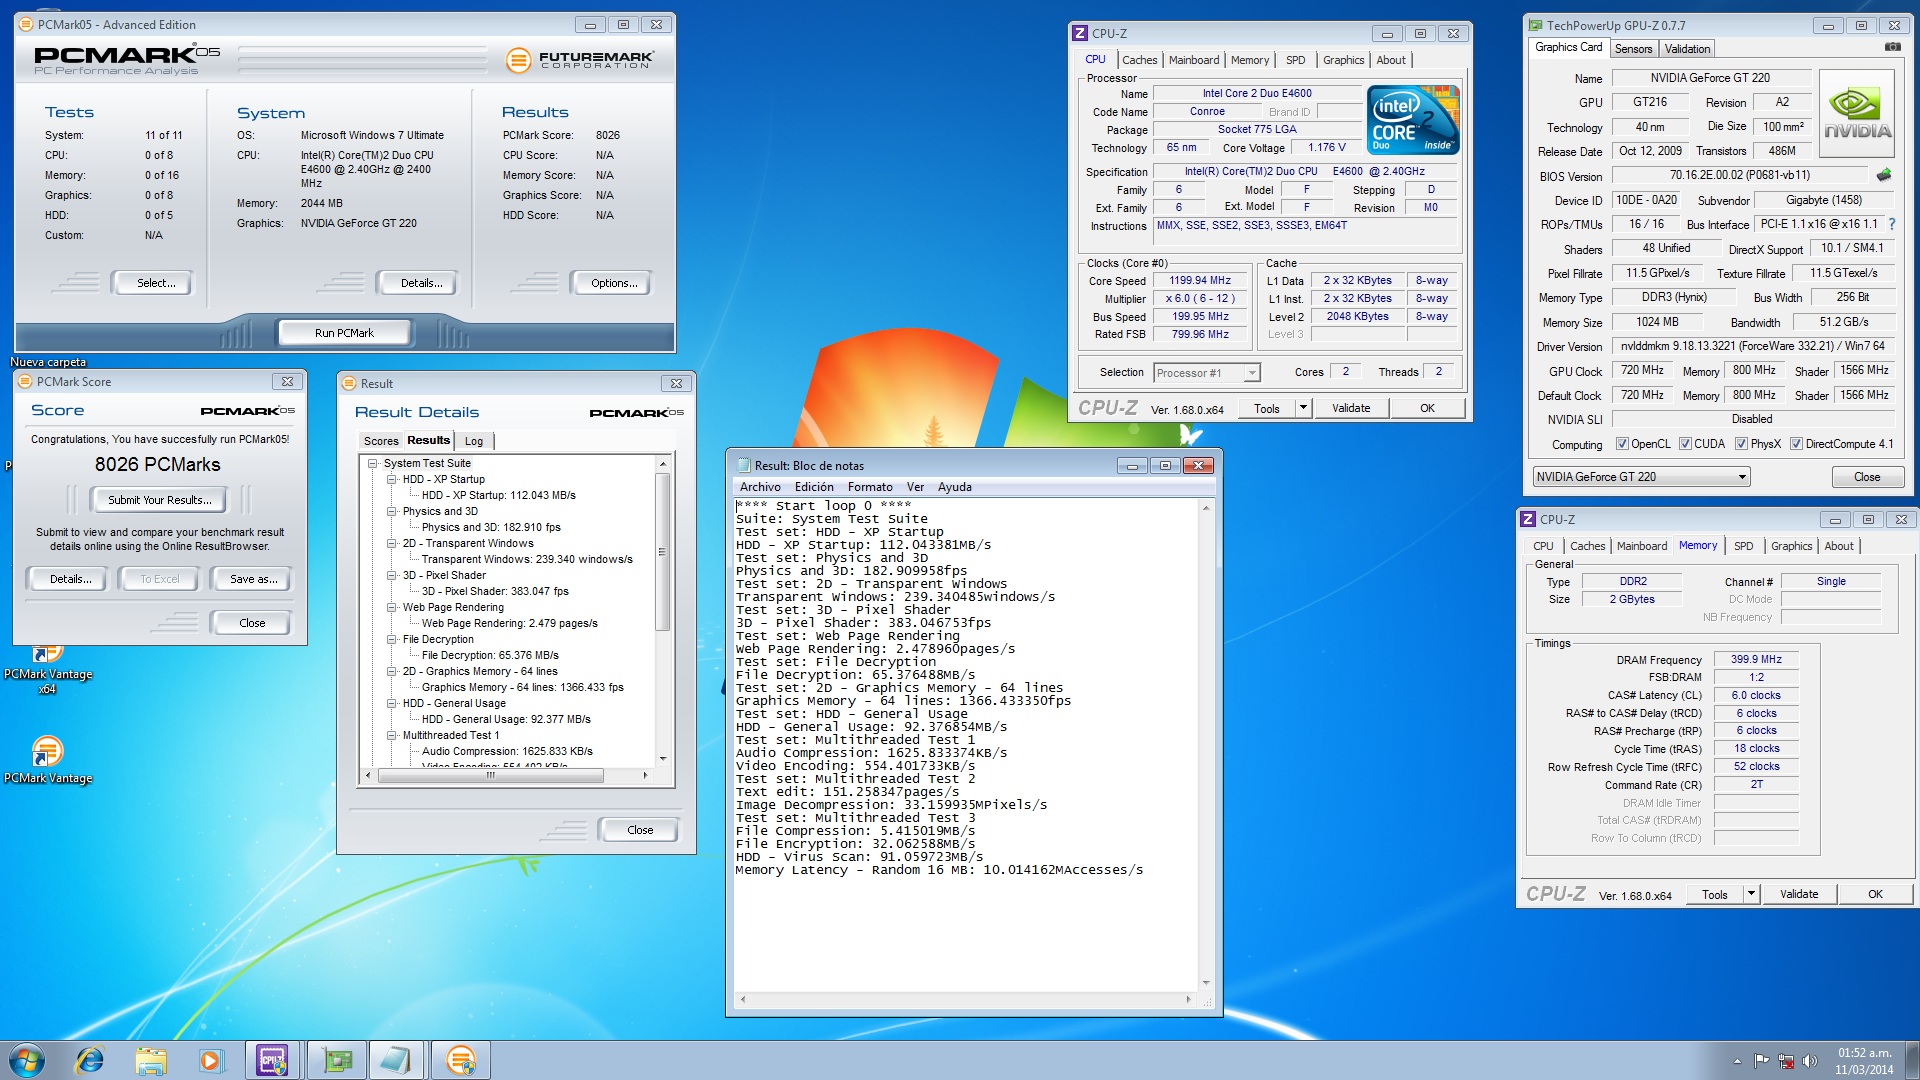Open the Ayuda menu in Notepad
The height and width of the screenshot is (1080, 1920).
tap(954, 487)
